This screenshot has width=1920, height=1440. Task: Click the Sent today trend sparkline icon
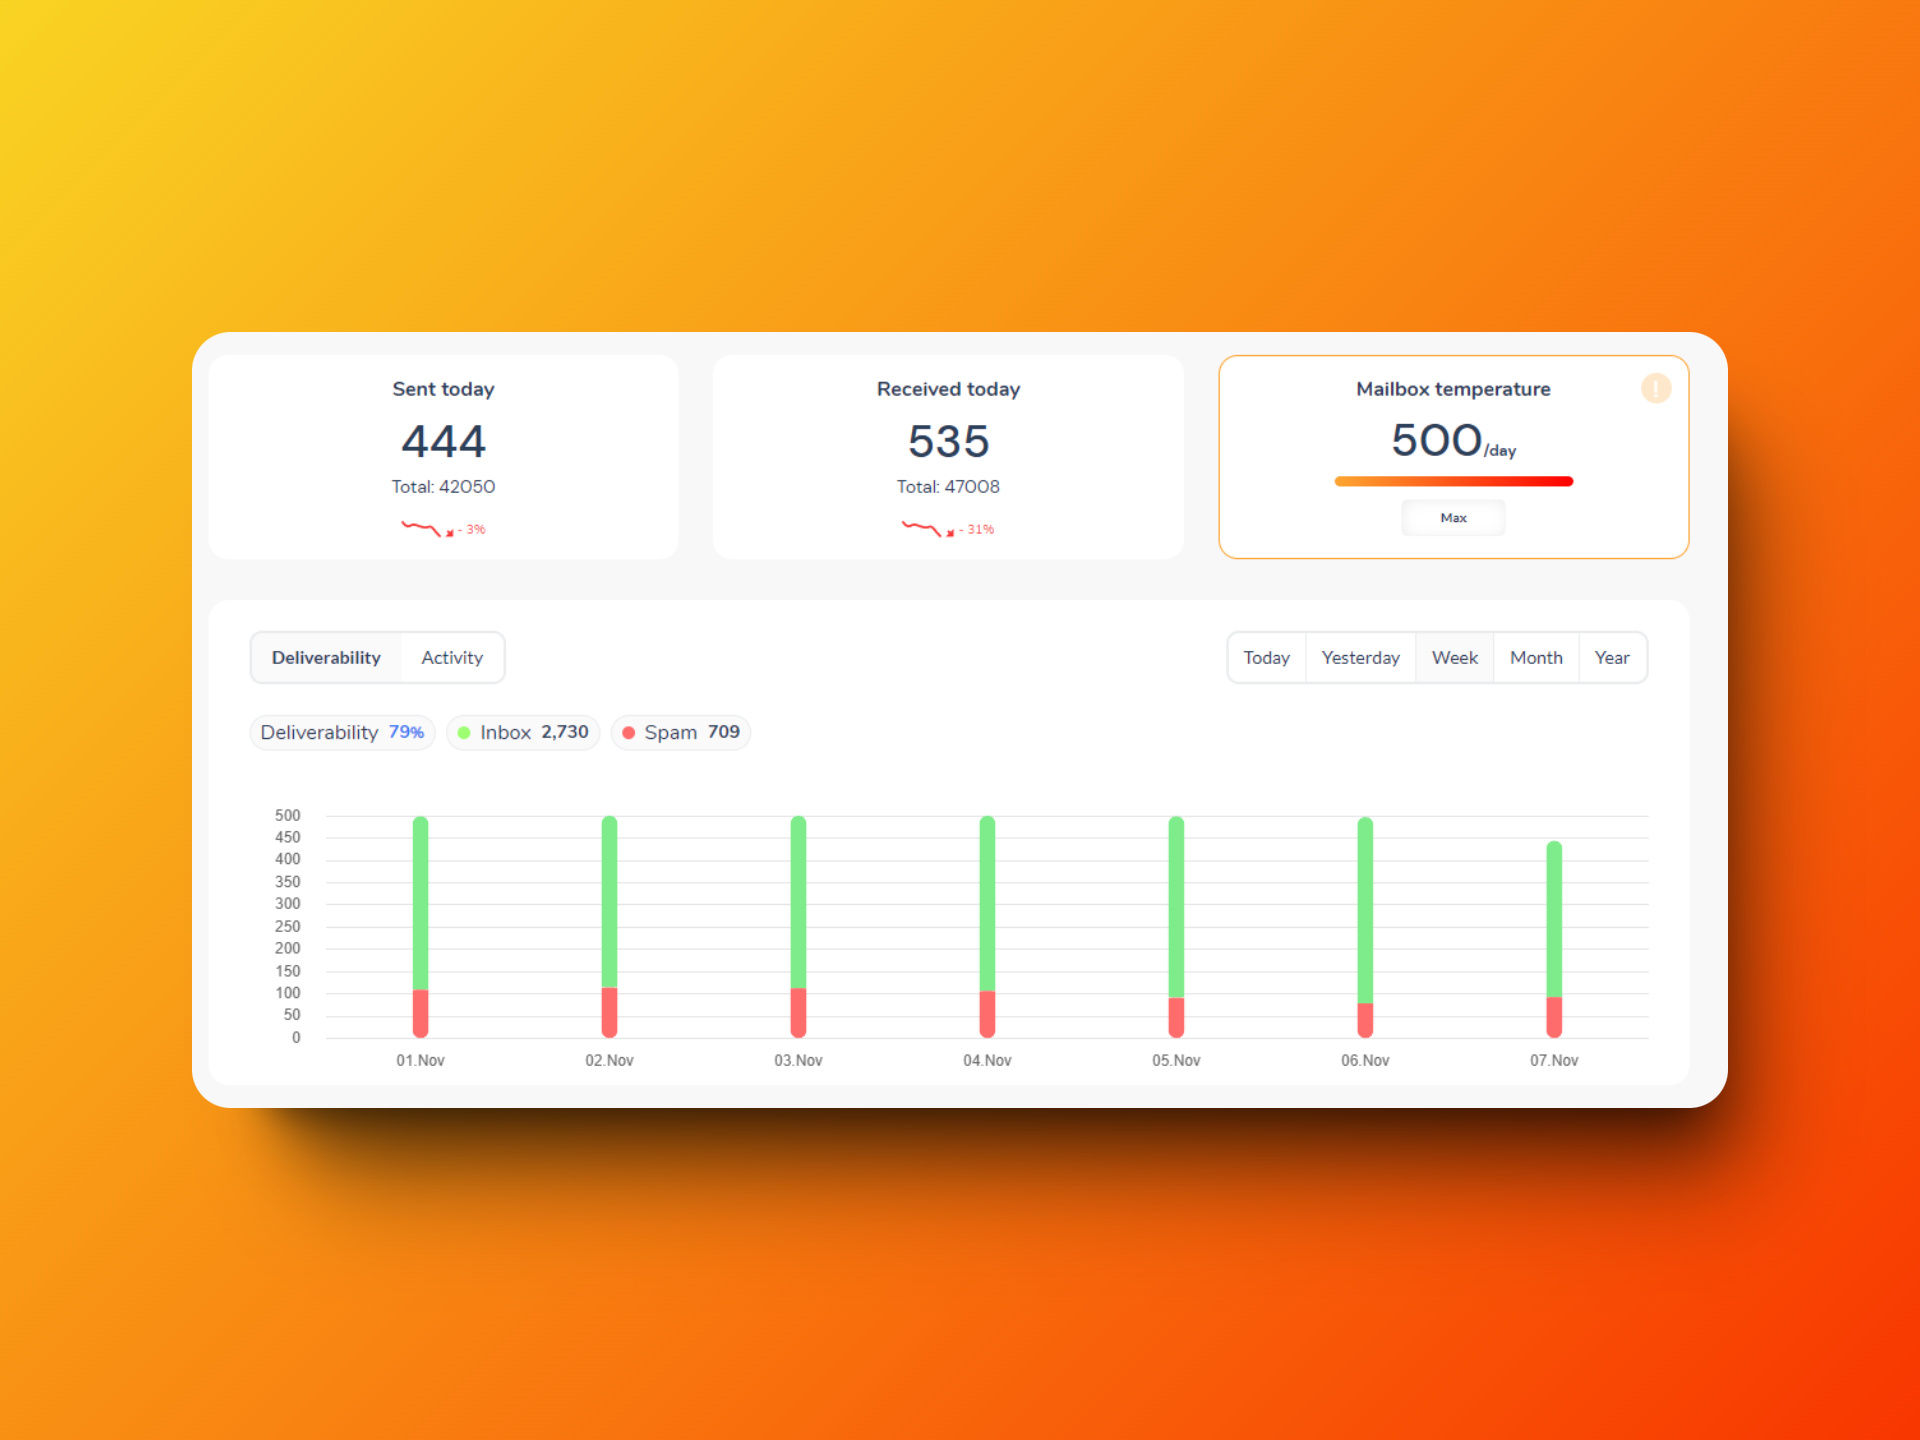click(x=421, y=528)
